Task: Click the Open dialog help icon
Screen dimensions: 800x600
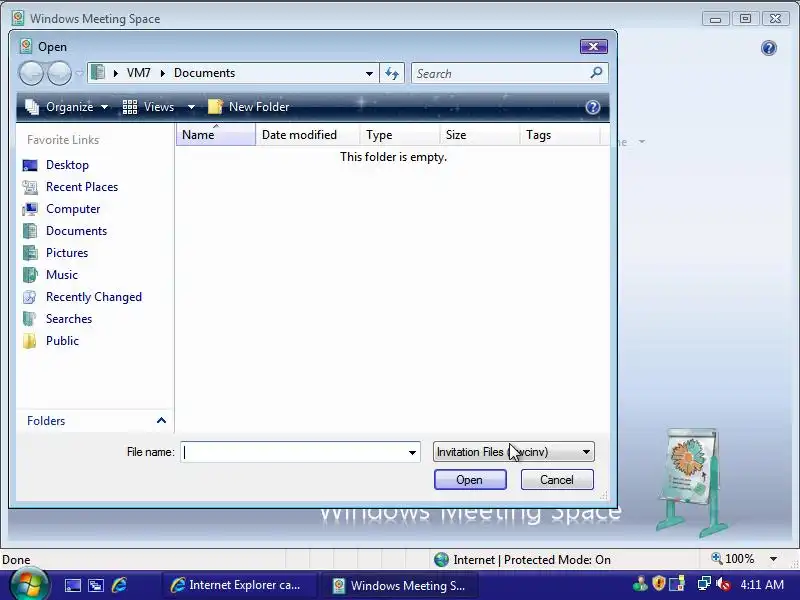Action: click(x=592, y=107)
